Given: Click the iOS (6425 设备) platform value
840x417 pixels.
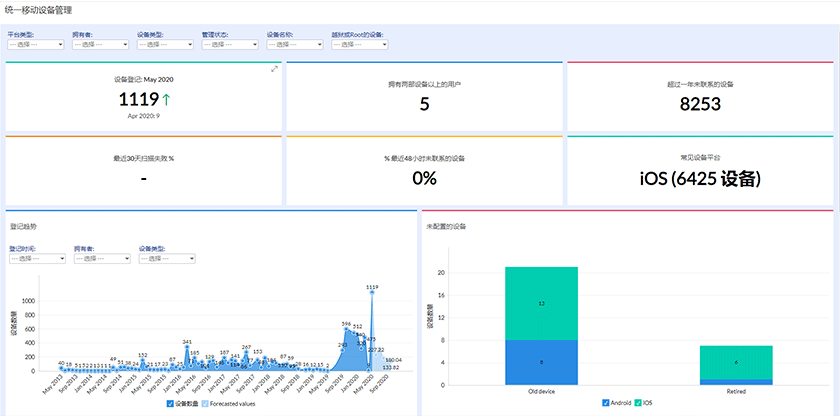Looking at the screenshot, I should click(700, 178).
